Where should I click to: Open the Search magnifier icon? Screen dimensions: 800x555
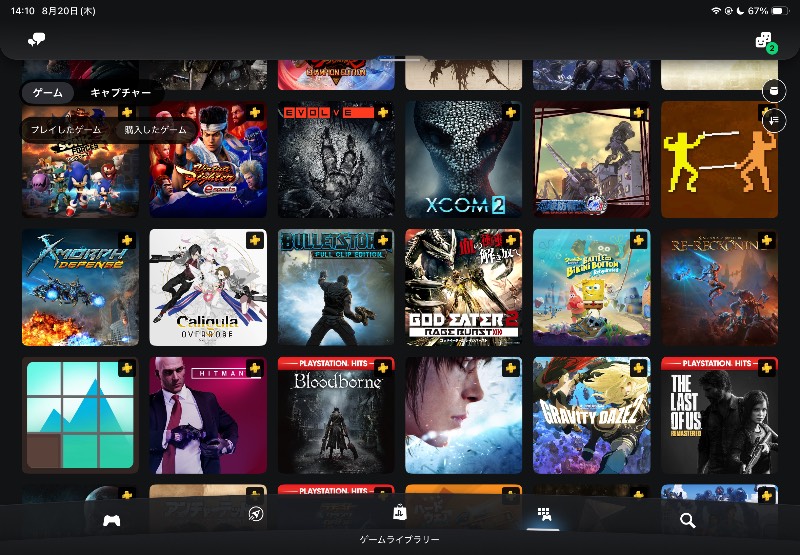[x=688, y=520]
